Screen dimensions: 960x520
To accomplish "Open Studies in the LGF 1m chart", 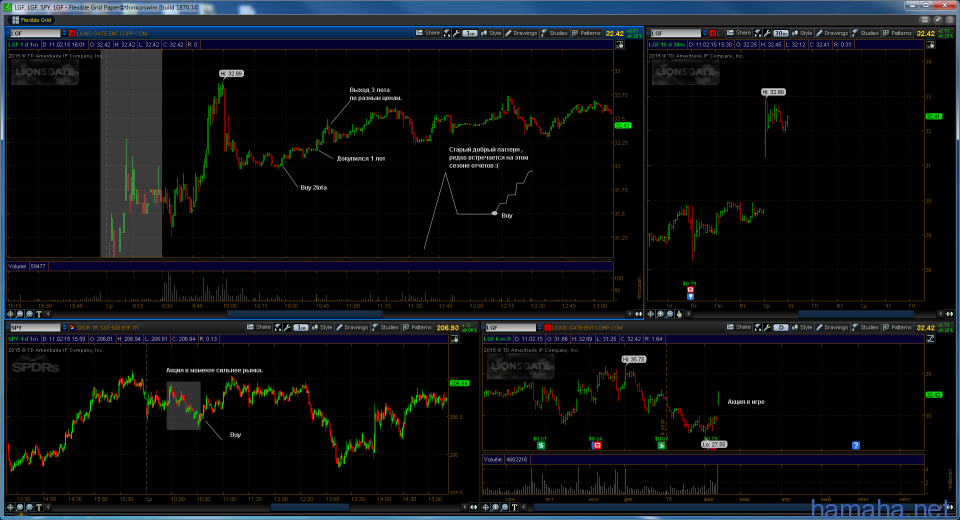I will click(x=554, y=33).
